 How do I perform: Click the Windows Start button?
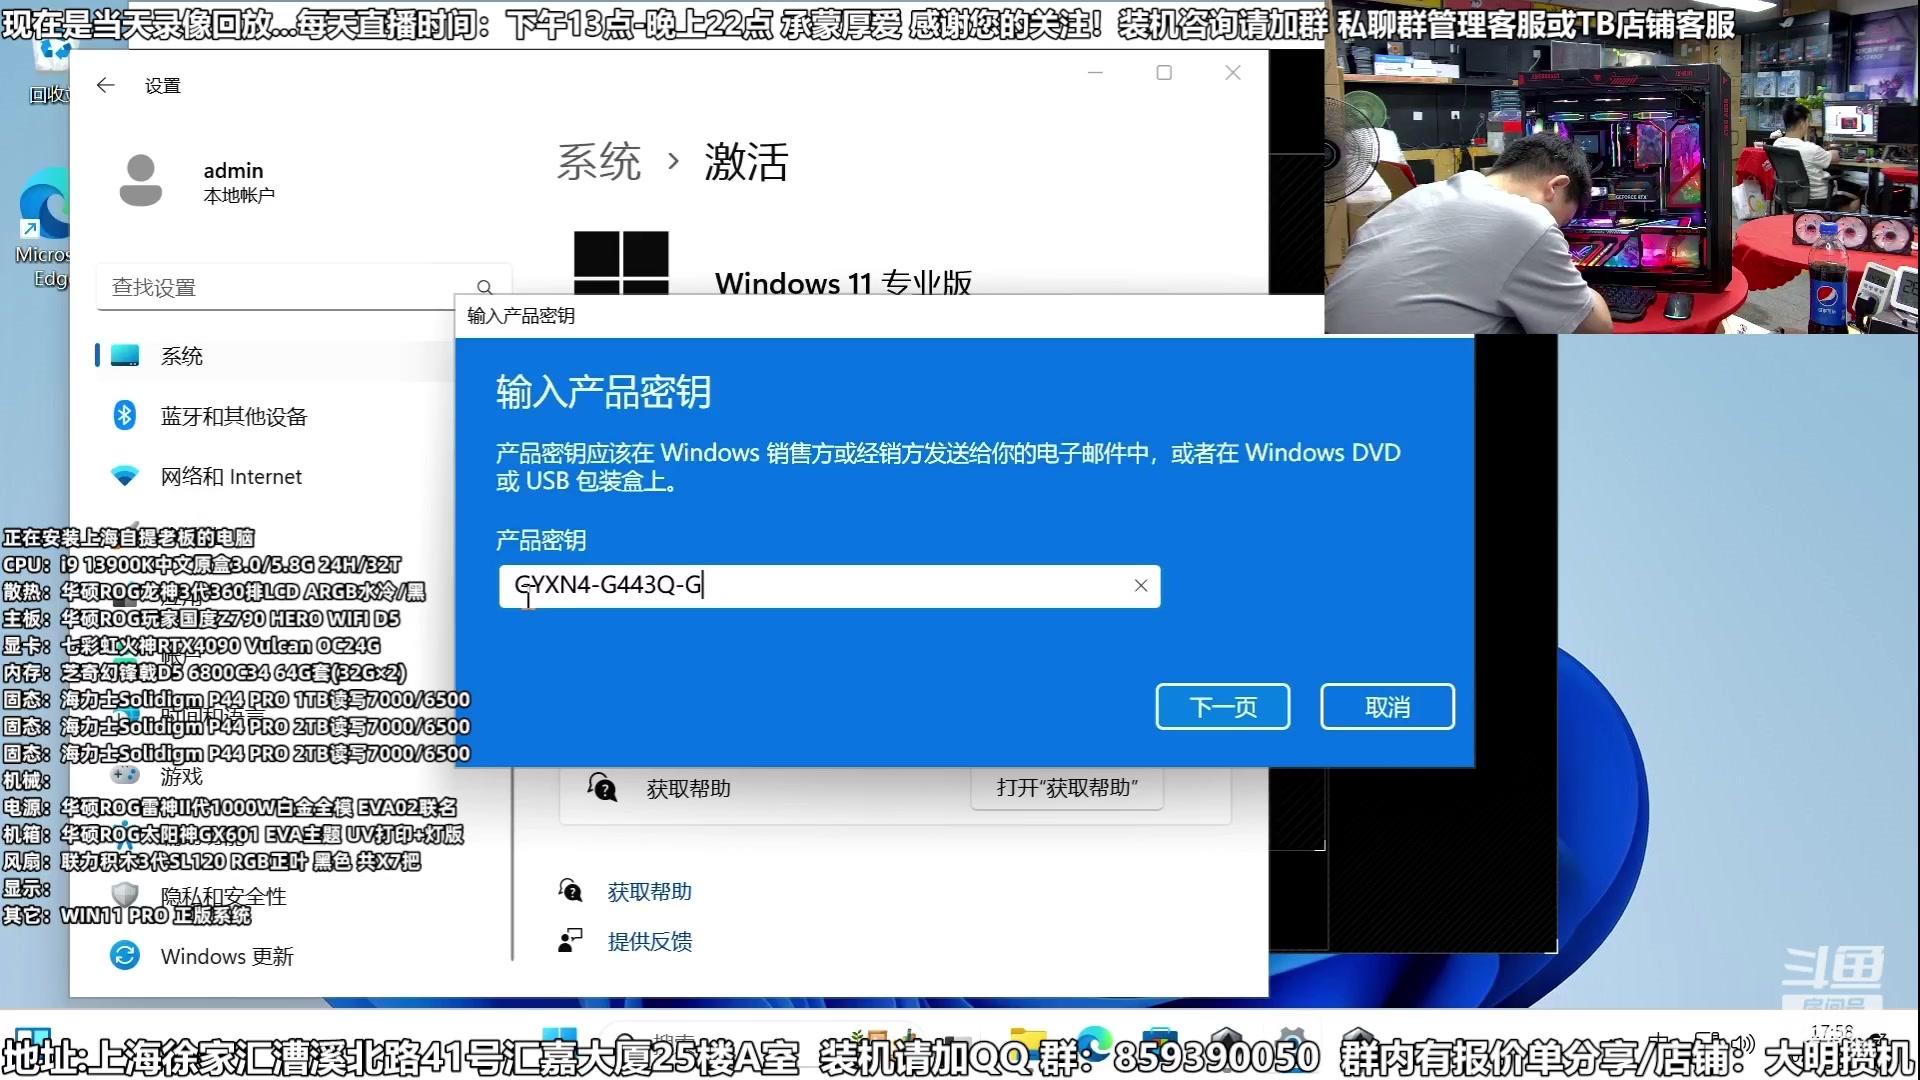(560, 1038)
